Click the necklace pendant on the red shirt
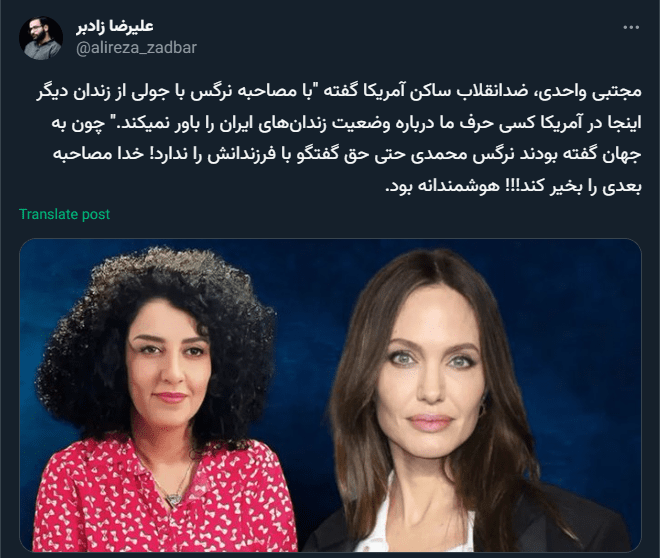660x558 pixels. (x=172, y=500)
